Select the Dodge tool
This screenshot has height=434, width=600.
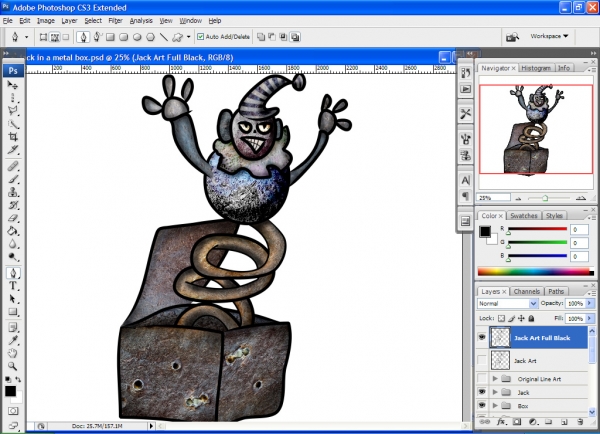coord(13,257)
